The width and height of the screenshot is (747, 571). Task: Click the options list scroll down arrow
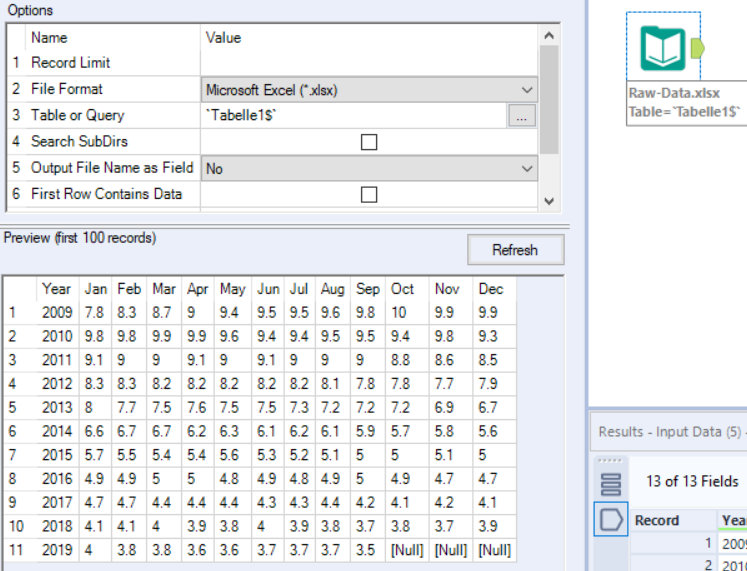click(x=549, y=201)
